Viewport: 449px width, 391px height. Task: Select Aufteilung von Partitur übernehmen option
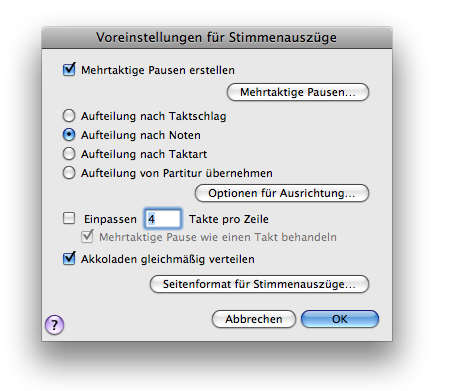coord(69,173)
